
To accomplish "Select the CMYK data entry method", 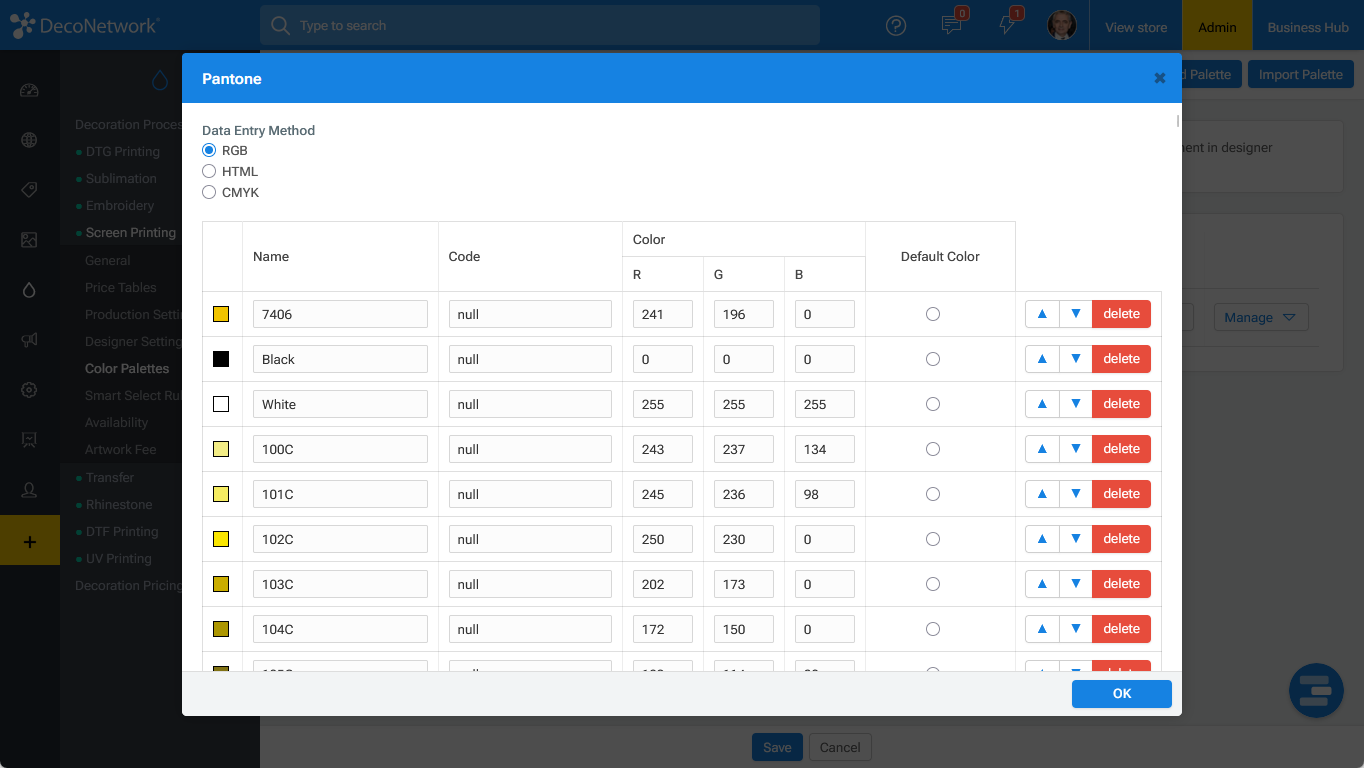I will click(209, 192).
